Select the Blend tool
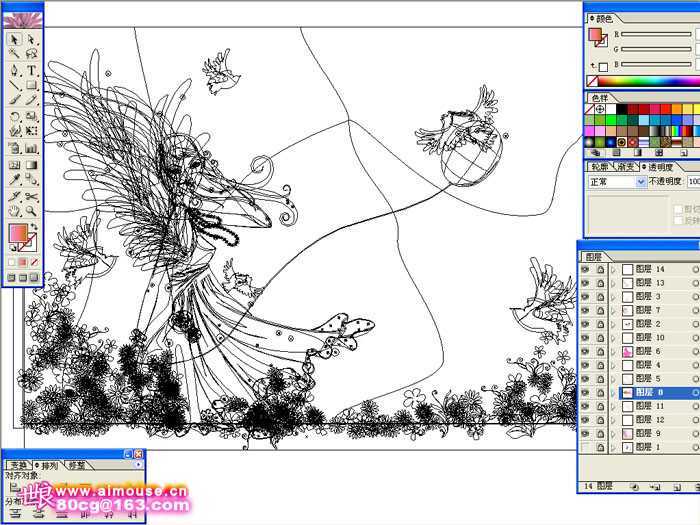The height and width of the screenshot is (525, 700). tap(31, 179)
